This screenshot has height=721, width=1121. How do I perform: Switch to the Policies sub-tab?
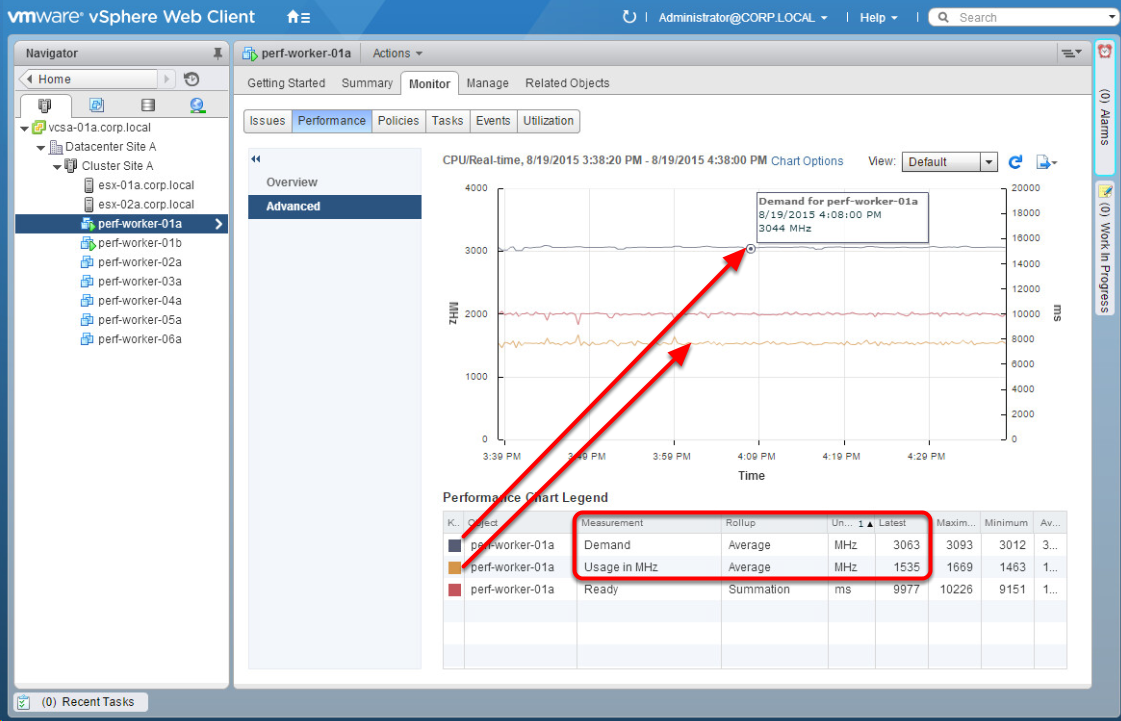pyautogui.click(x=398, y=121)
